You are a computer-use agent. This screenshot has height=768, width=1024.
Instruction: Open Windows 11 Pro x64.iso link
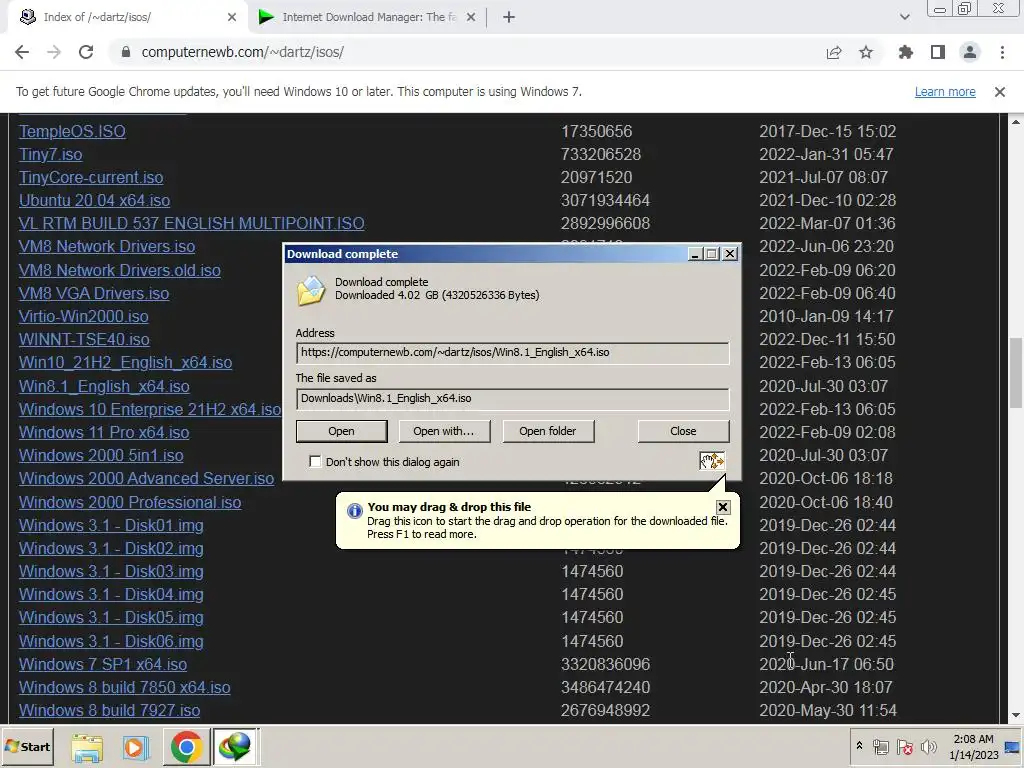[104, 432]
